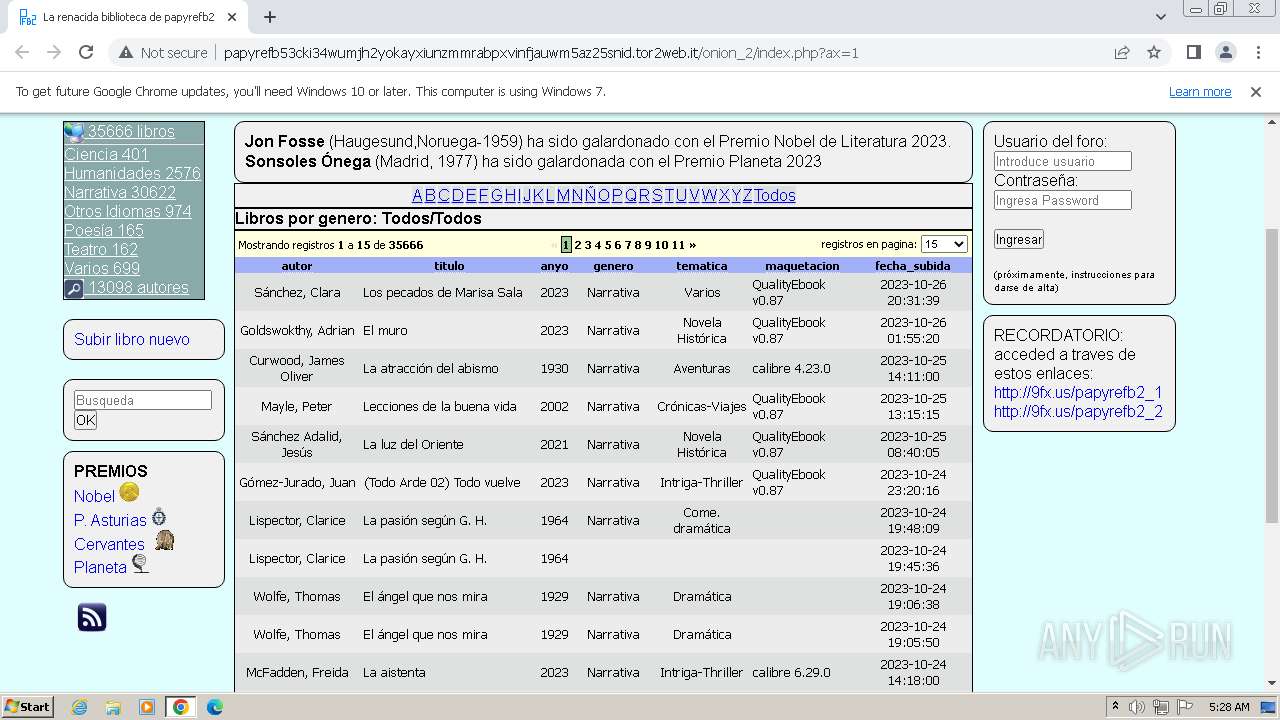The image size is (1280, 720).
Task: Open the file explorer taskbar icon
Action: [x=113, y=707]
